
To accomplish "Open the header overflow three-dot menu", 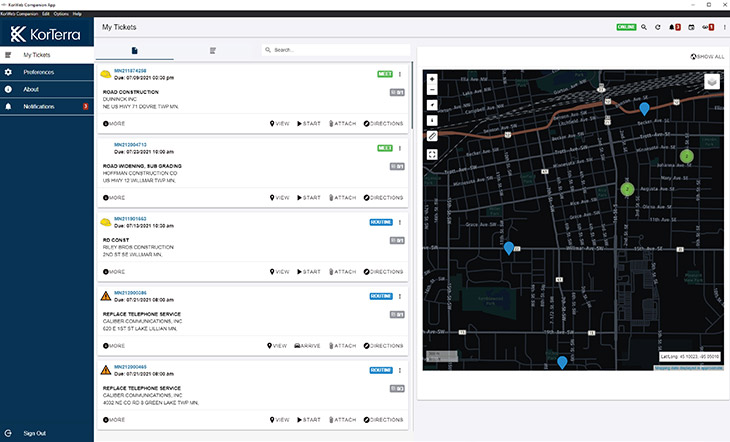I will [724, 27].
